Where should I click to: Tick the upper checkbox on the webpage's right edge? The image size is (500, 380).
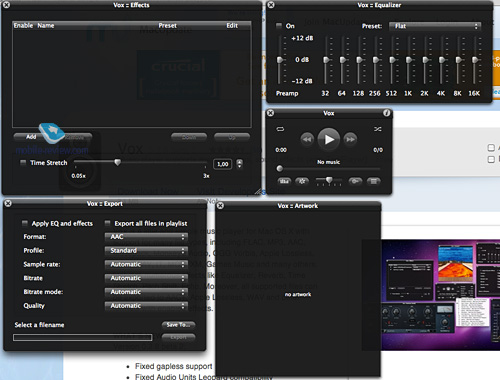[x=491, y=148]
